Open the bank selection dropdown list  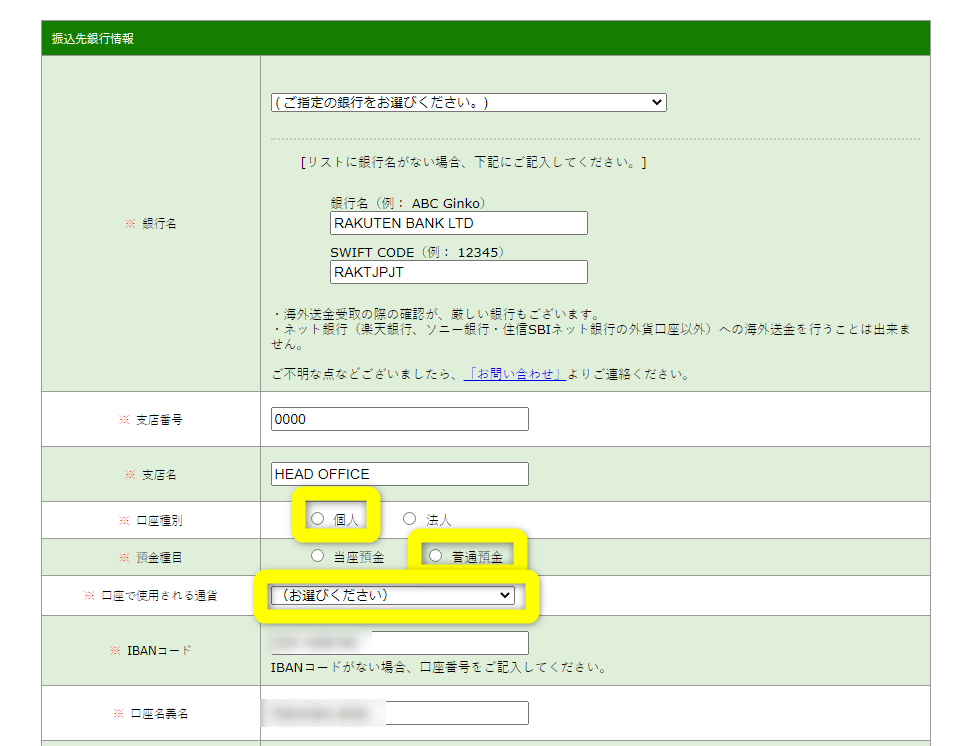468,103
